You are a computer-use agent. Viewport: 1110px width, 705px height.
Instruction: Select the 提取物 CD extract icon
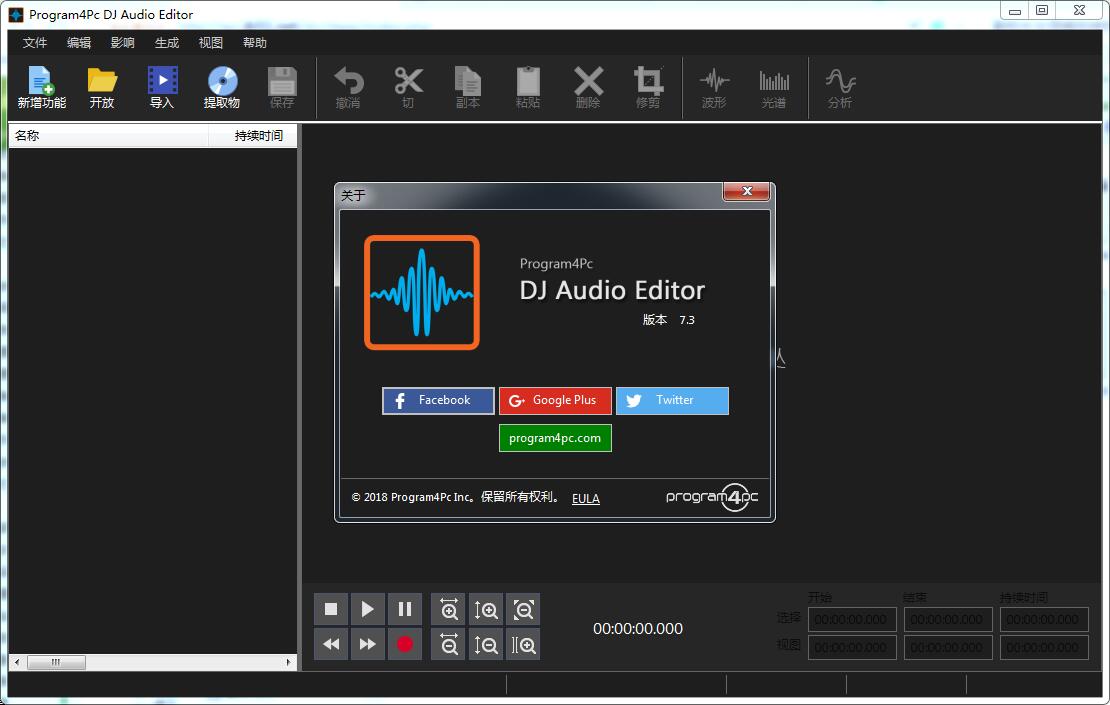point(222,87)
